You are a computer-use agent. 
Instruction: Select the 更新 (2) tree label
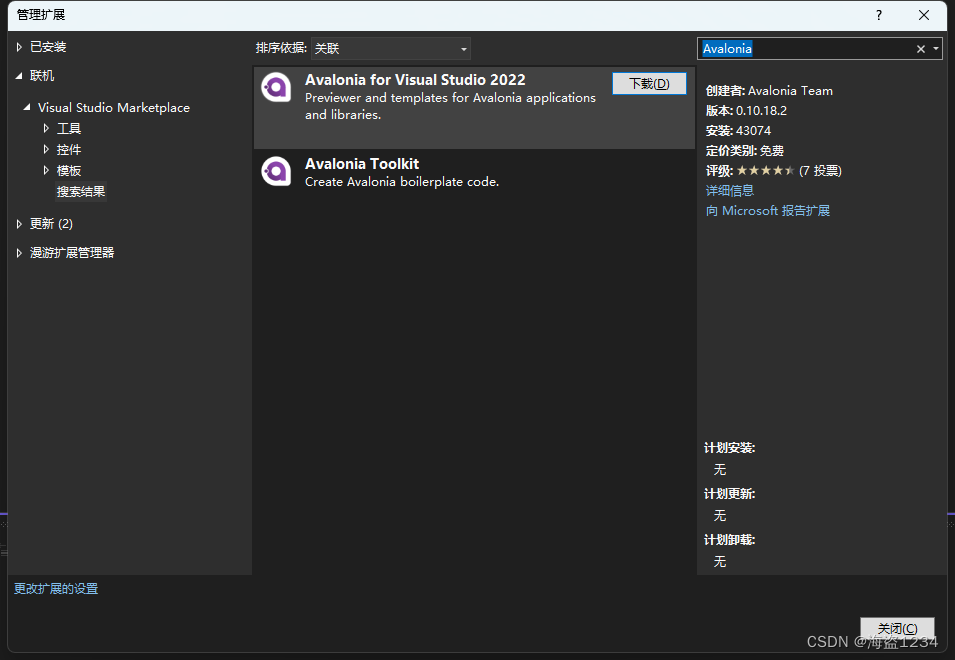click(x=52, y=223)
